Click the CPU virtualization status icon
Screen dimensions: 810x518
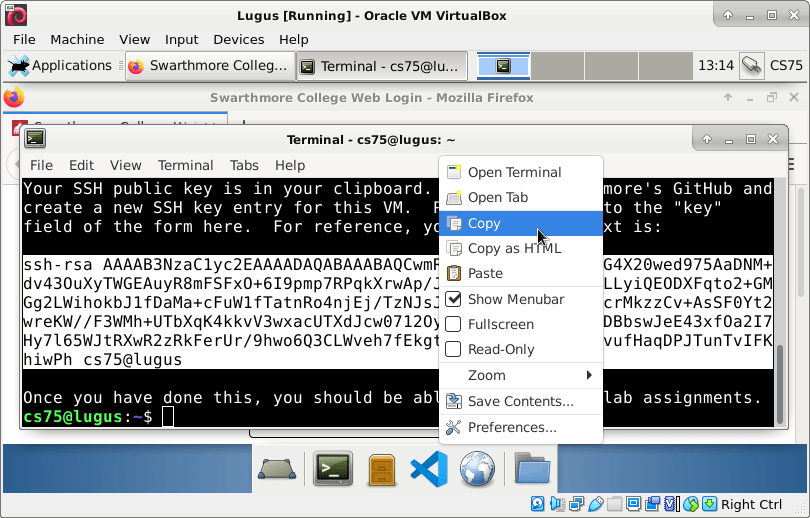pos(671,504)
